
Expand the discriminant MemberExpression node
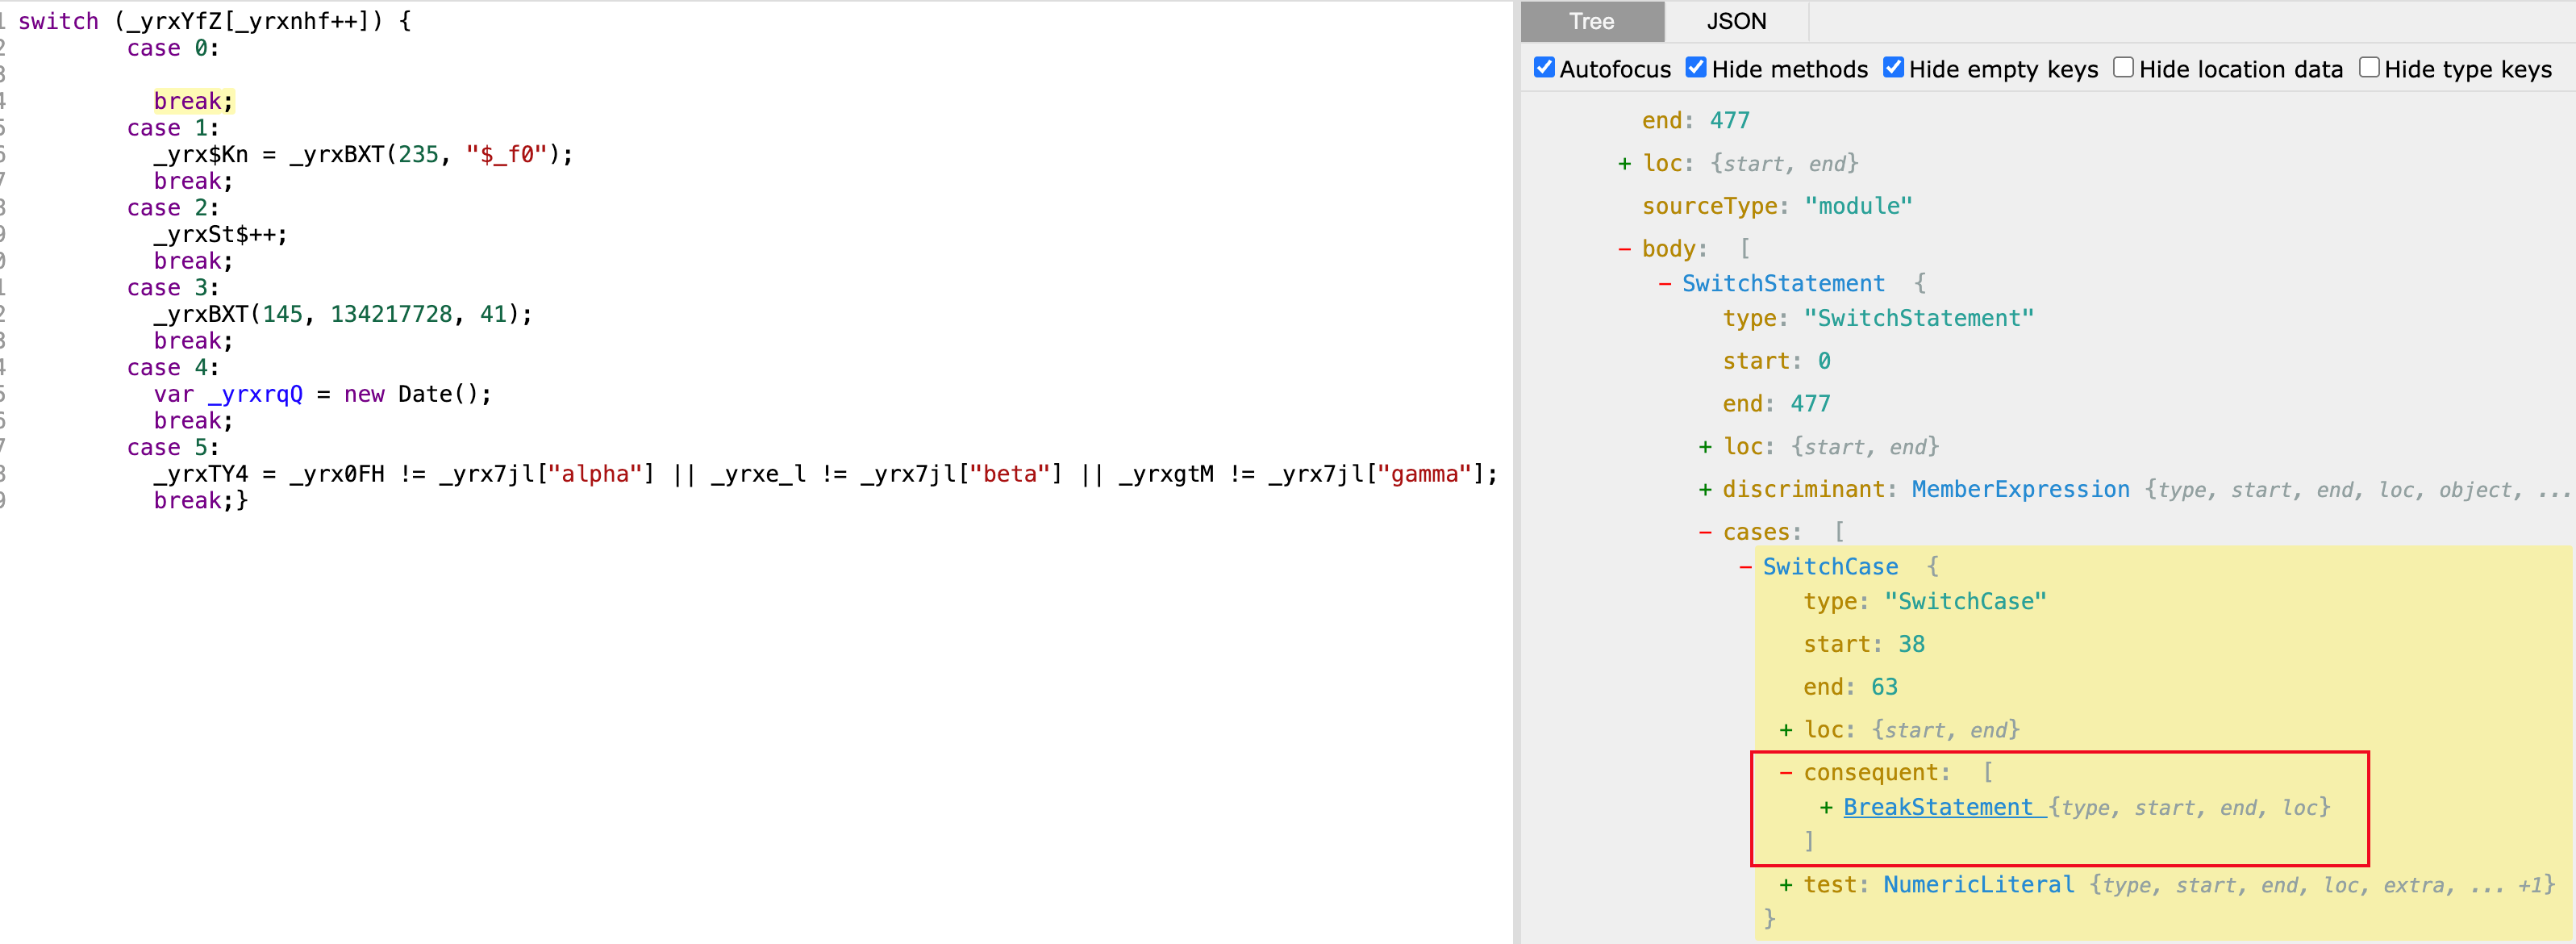tap(1705, 490)
